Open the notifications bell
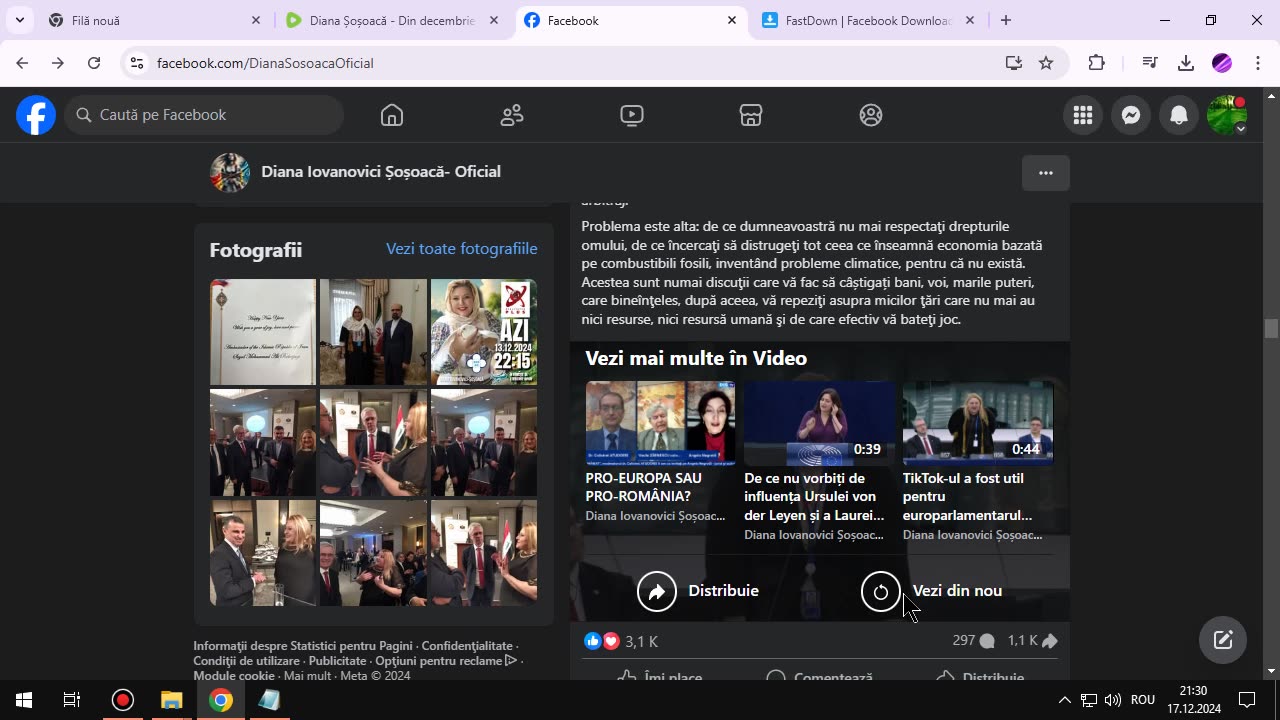Image resolution: width=1280 pixels, height=720 pixels. tap(1179, 115)
